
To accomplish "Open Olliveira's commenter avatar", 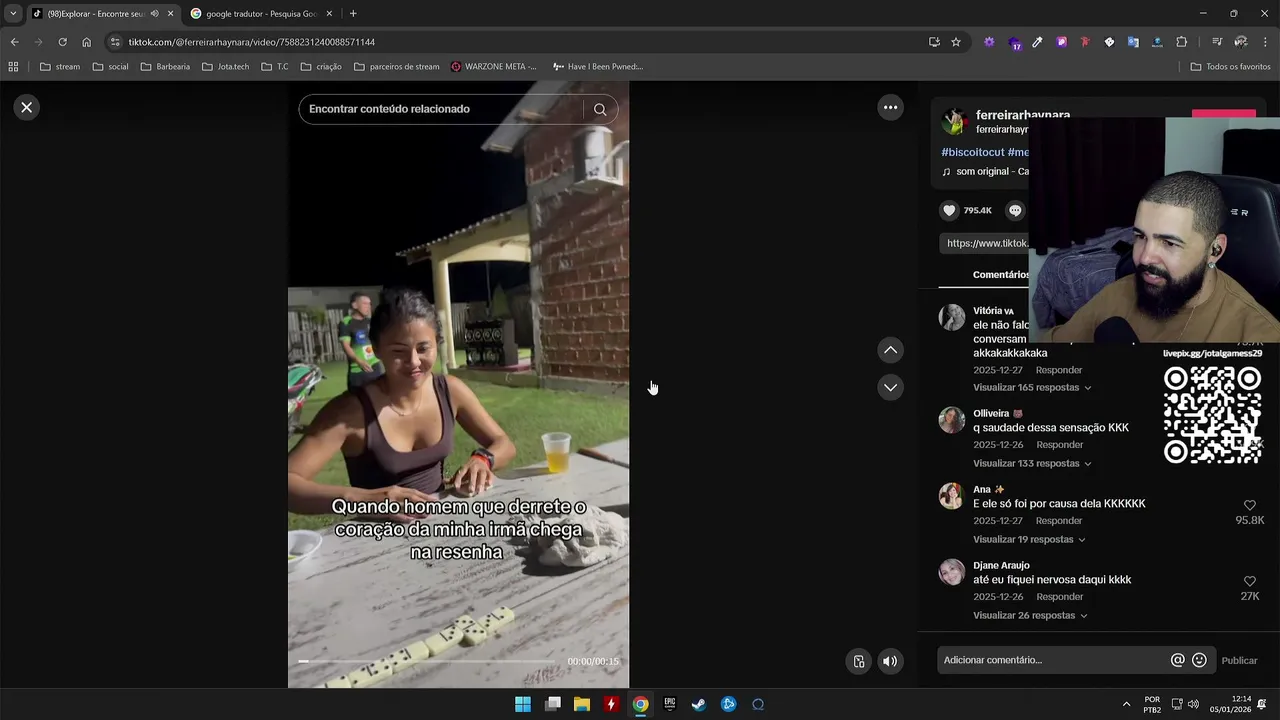I will [951, 419].
